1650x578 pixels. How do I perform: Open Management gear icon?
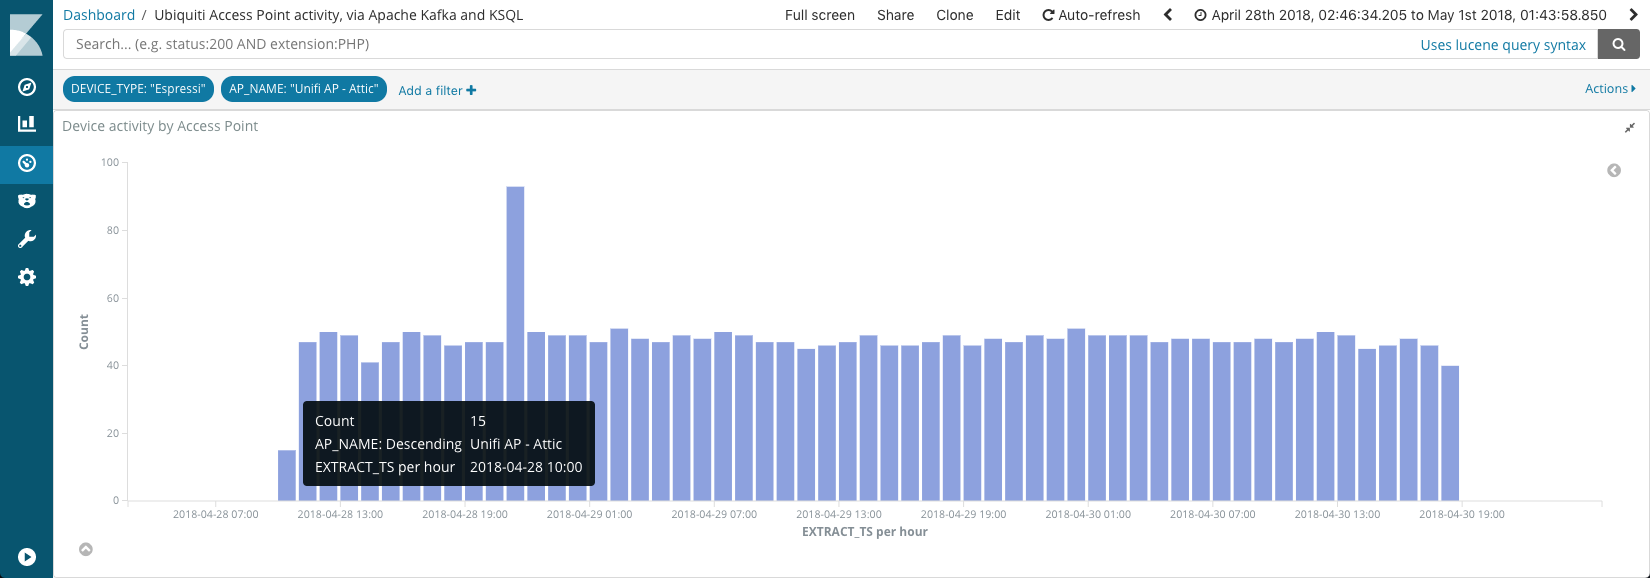(x=27, y=277)
